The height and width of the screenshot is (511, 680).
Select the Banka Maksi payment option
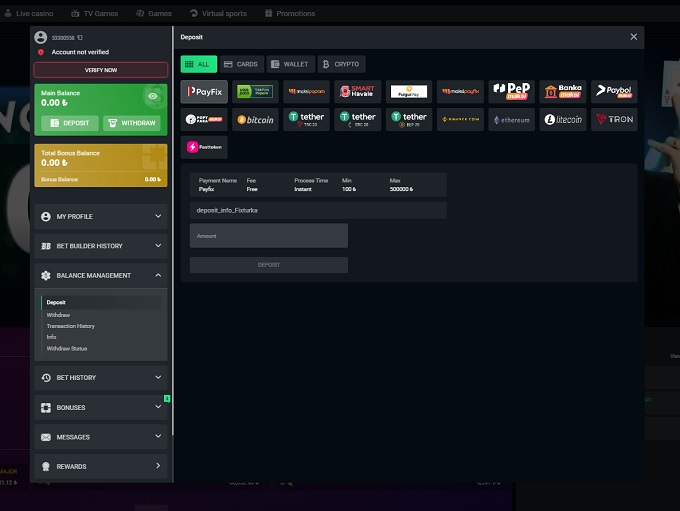coord(563,92)
